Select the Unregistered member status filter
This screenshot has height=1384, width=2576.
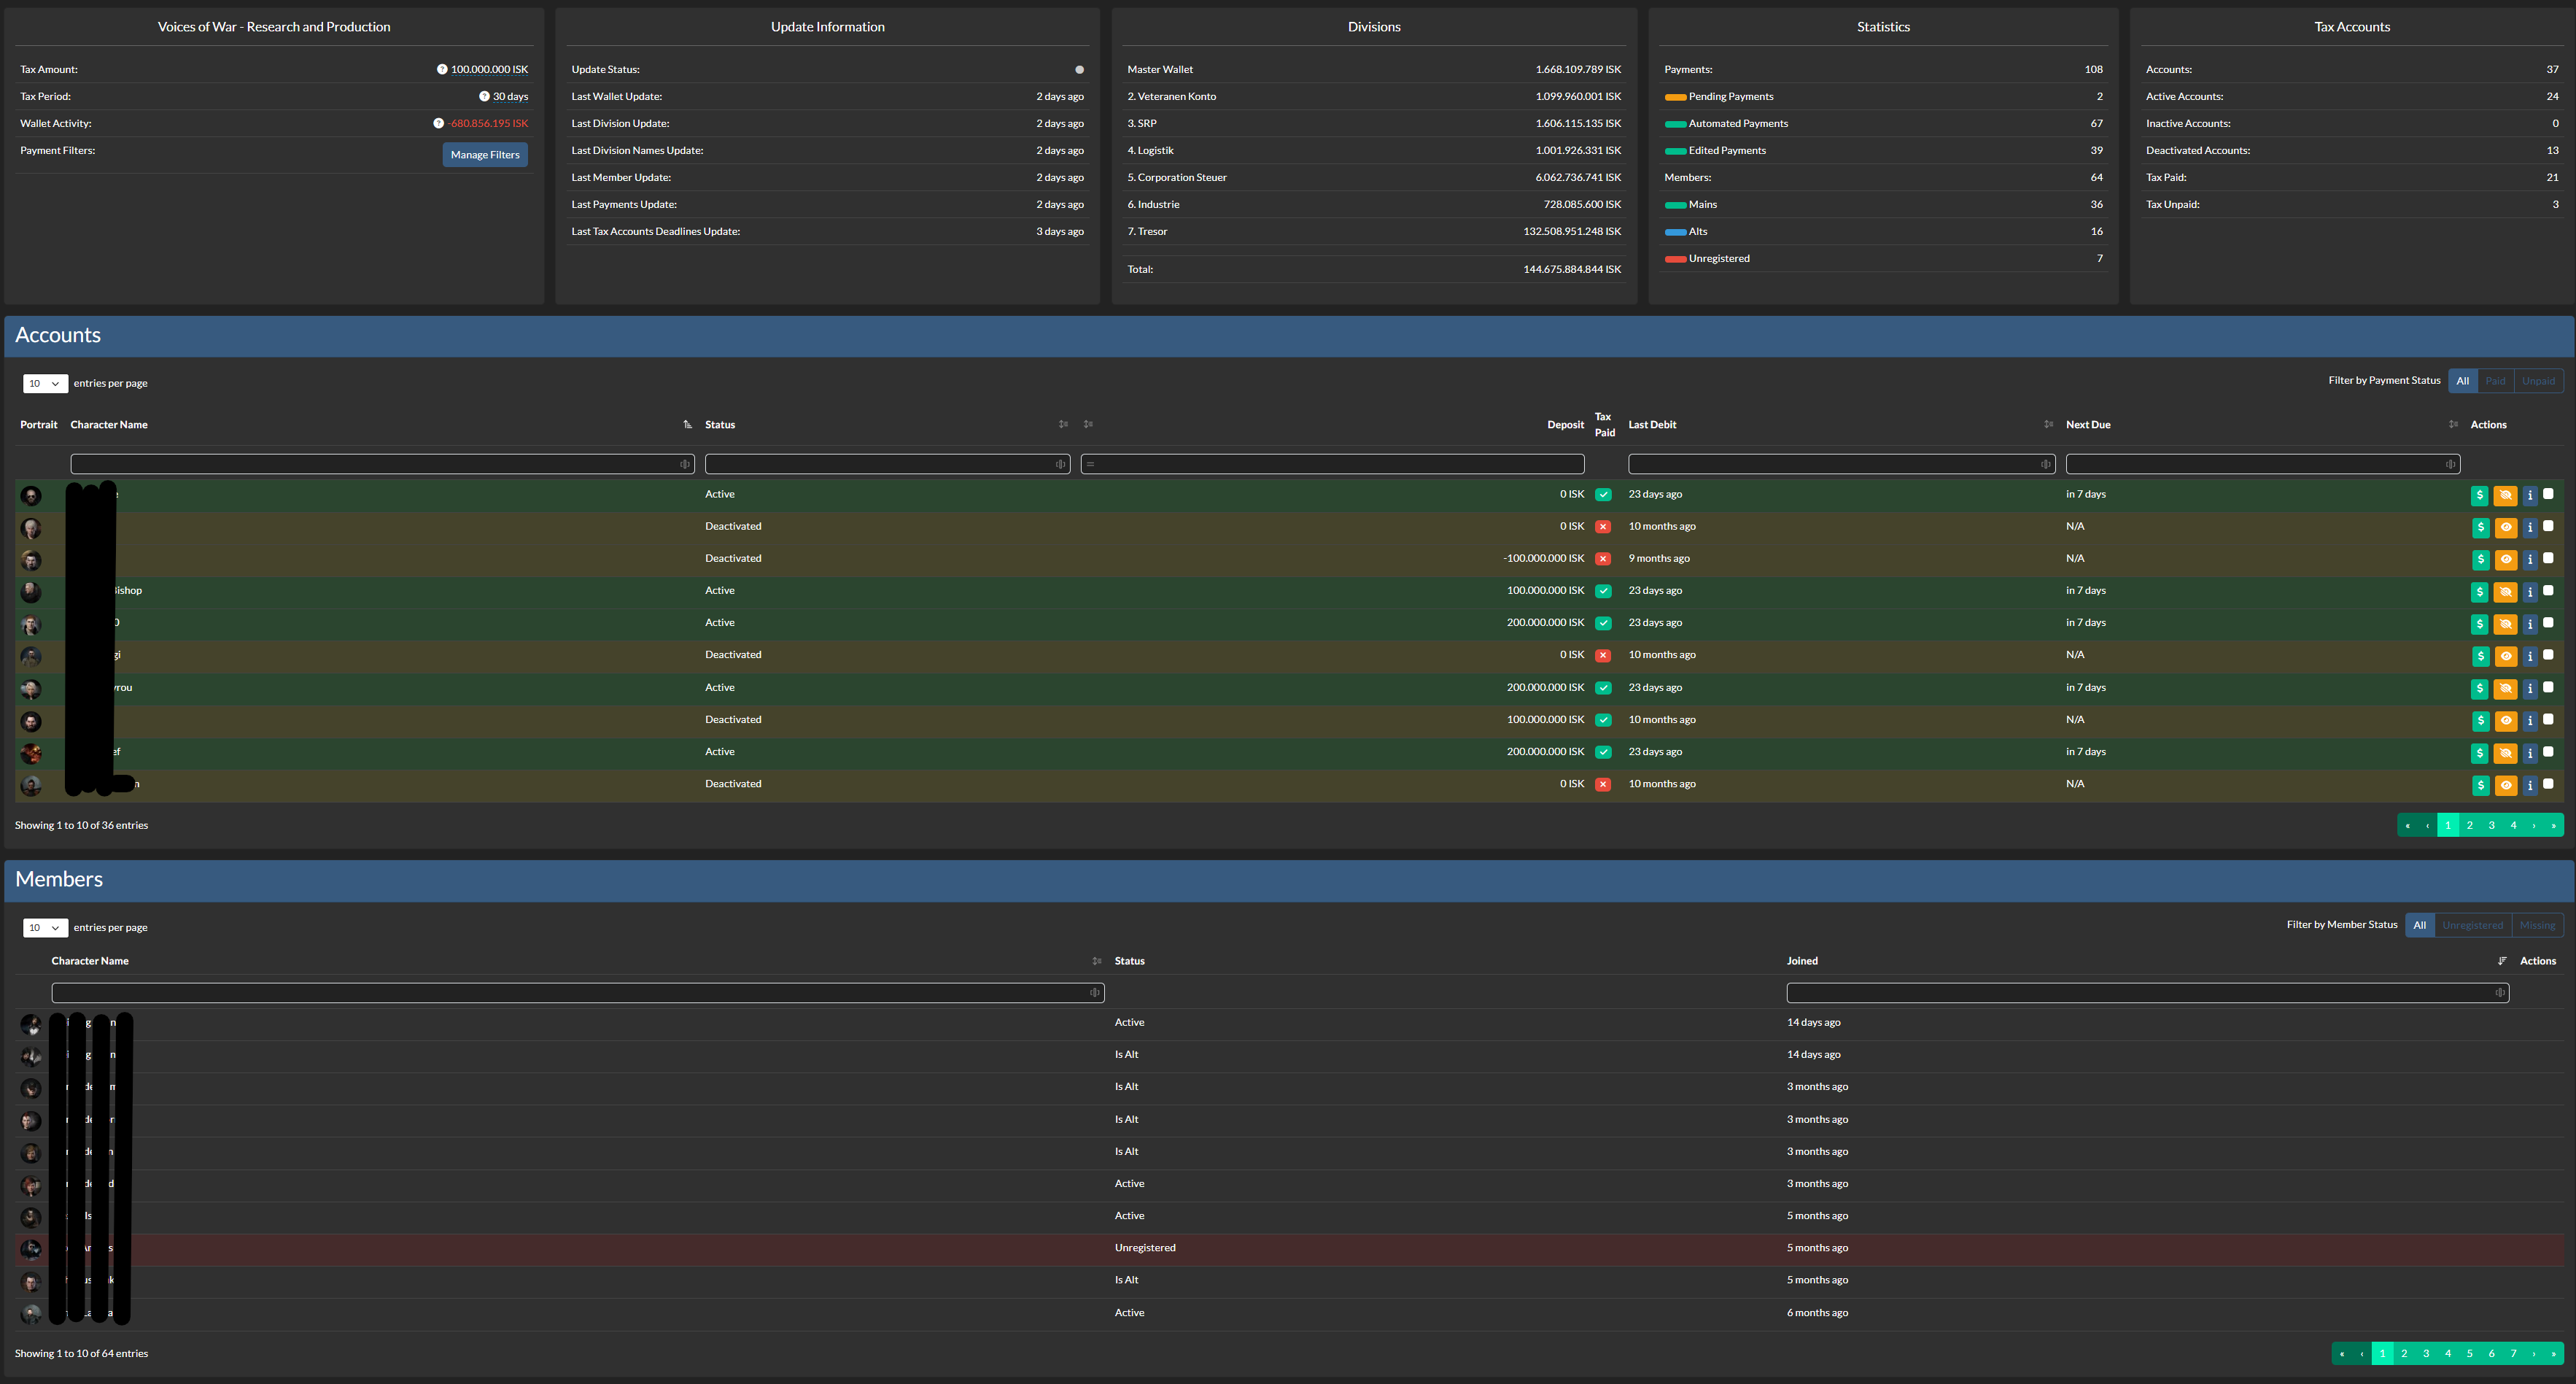[x=2472, y=924]
